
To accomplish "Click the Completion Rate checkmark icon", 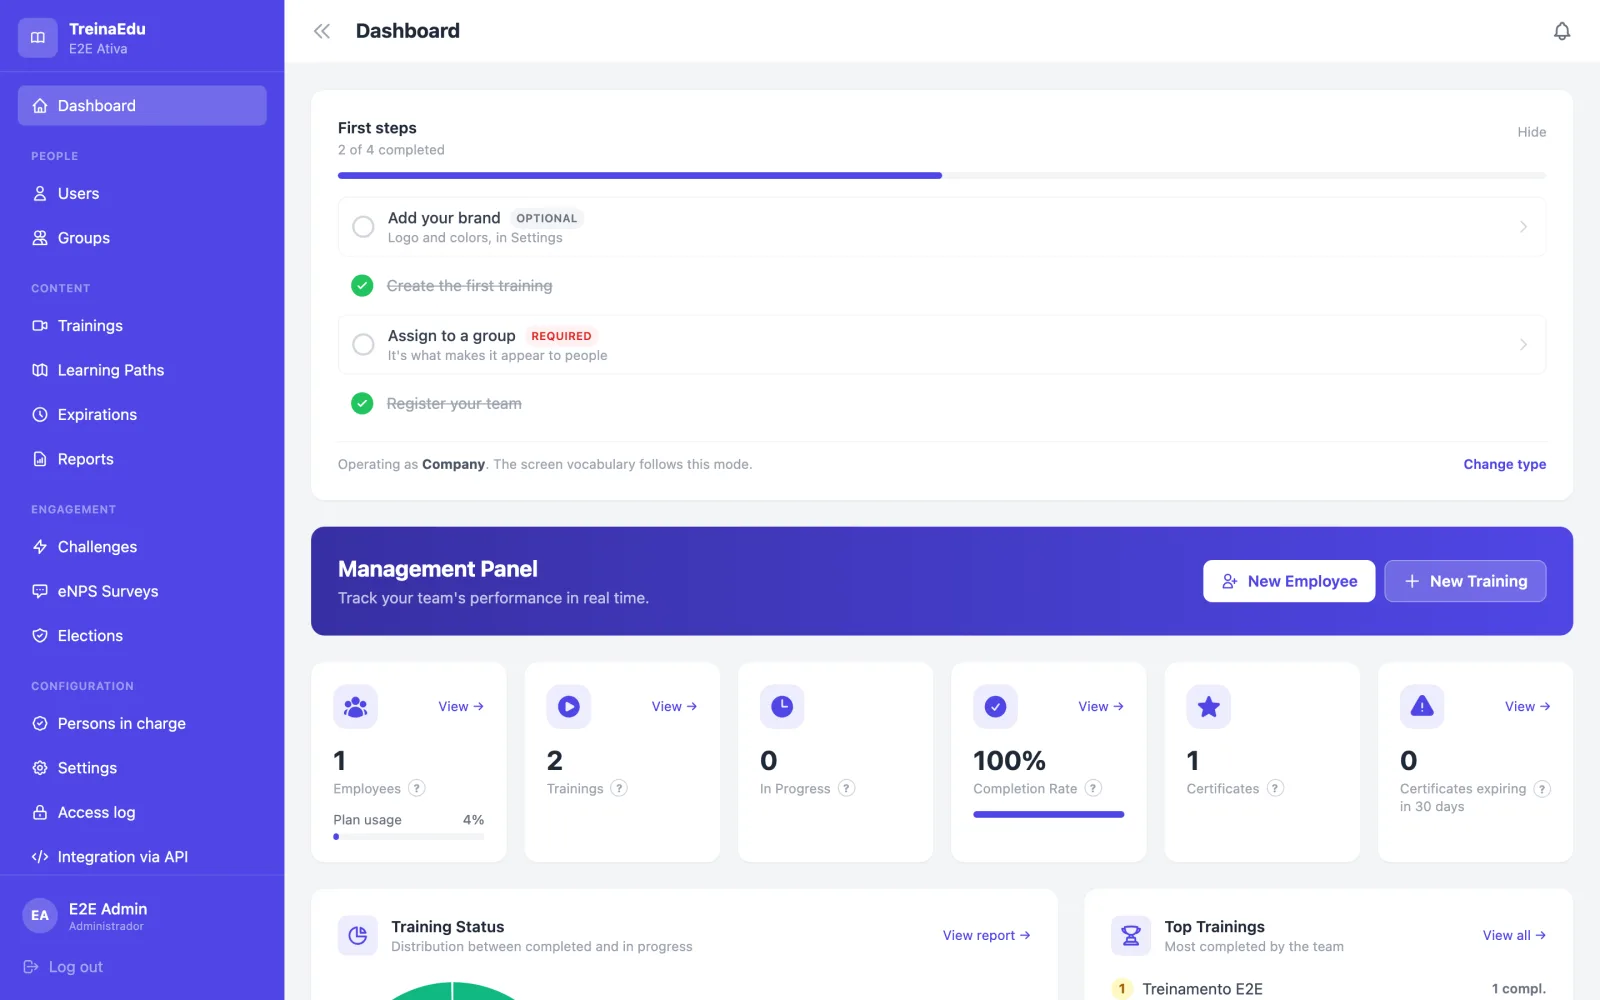I will pos(995,707).
